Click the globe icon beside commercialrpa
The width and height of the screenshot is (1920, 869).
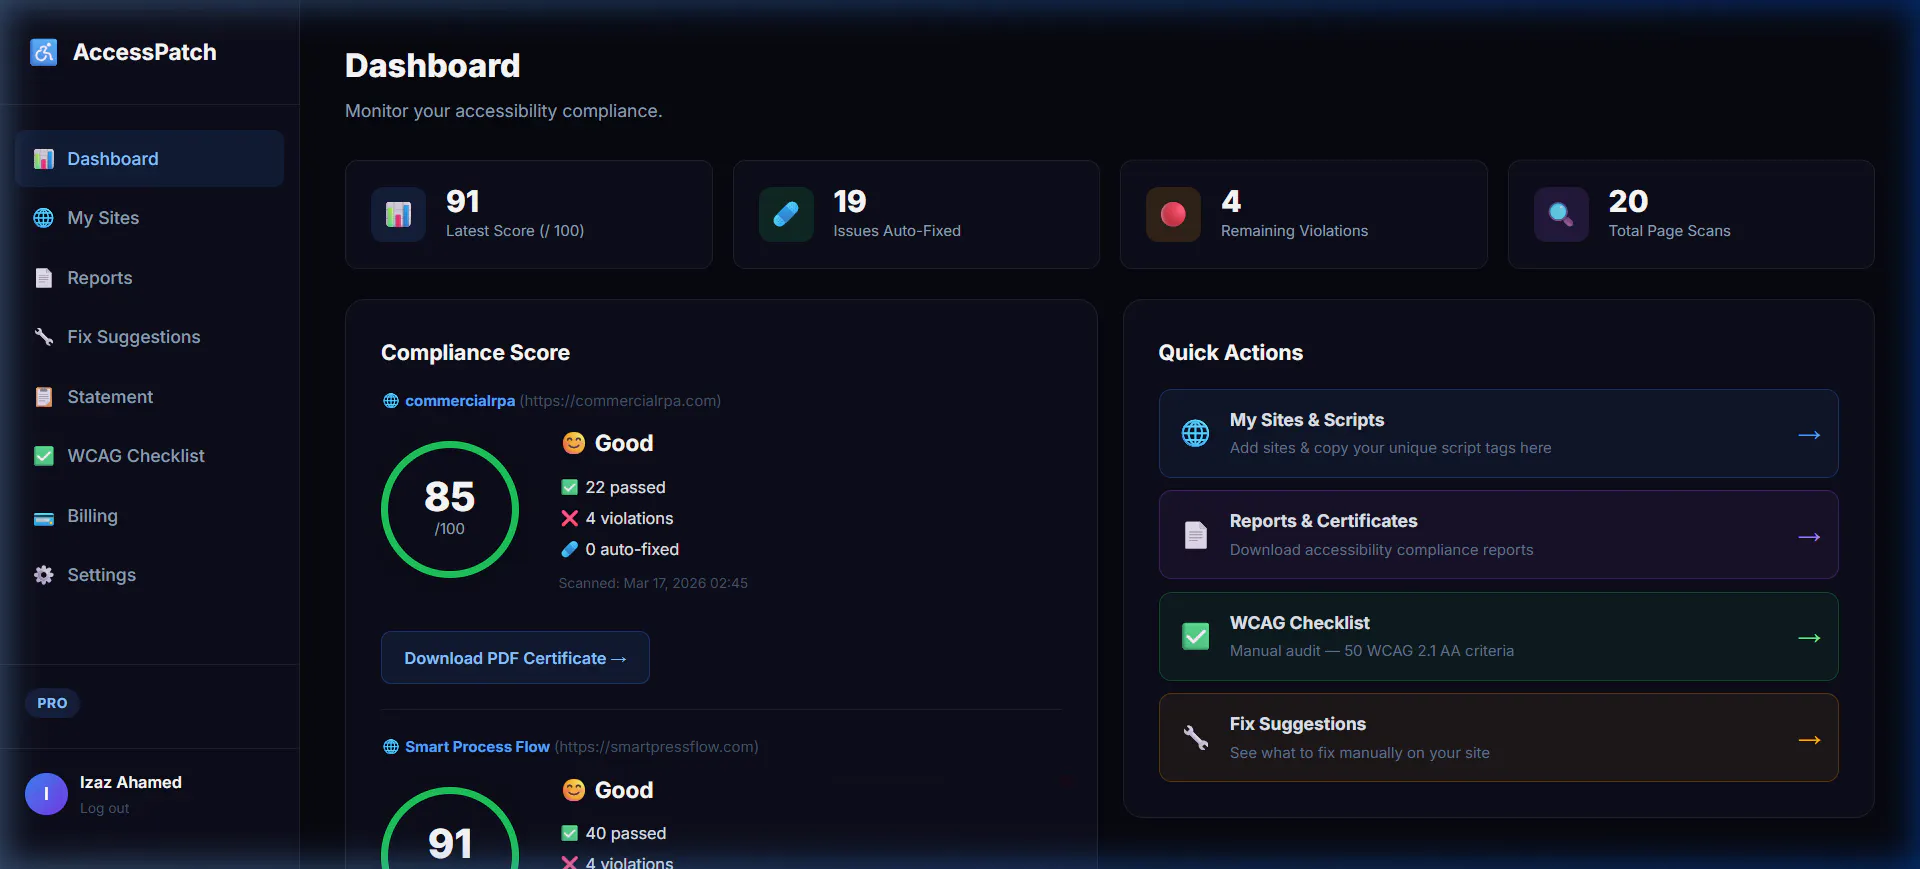[391, 401]
